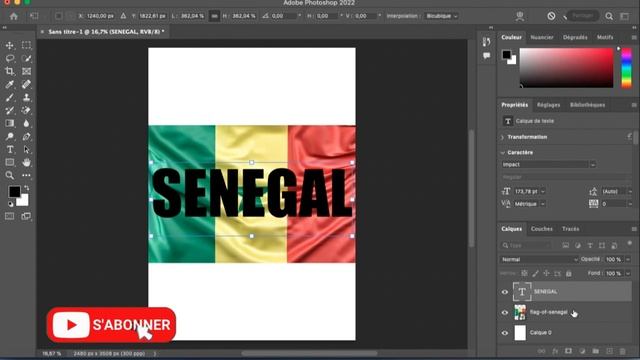Select the Rectangle shape tool
This screenshot has height=360, width=640.
coord(10,162)
